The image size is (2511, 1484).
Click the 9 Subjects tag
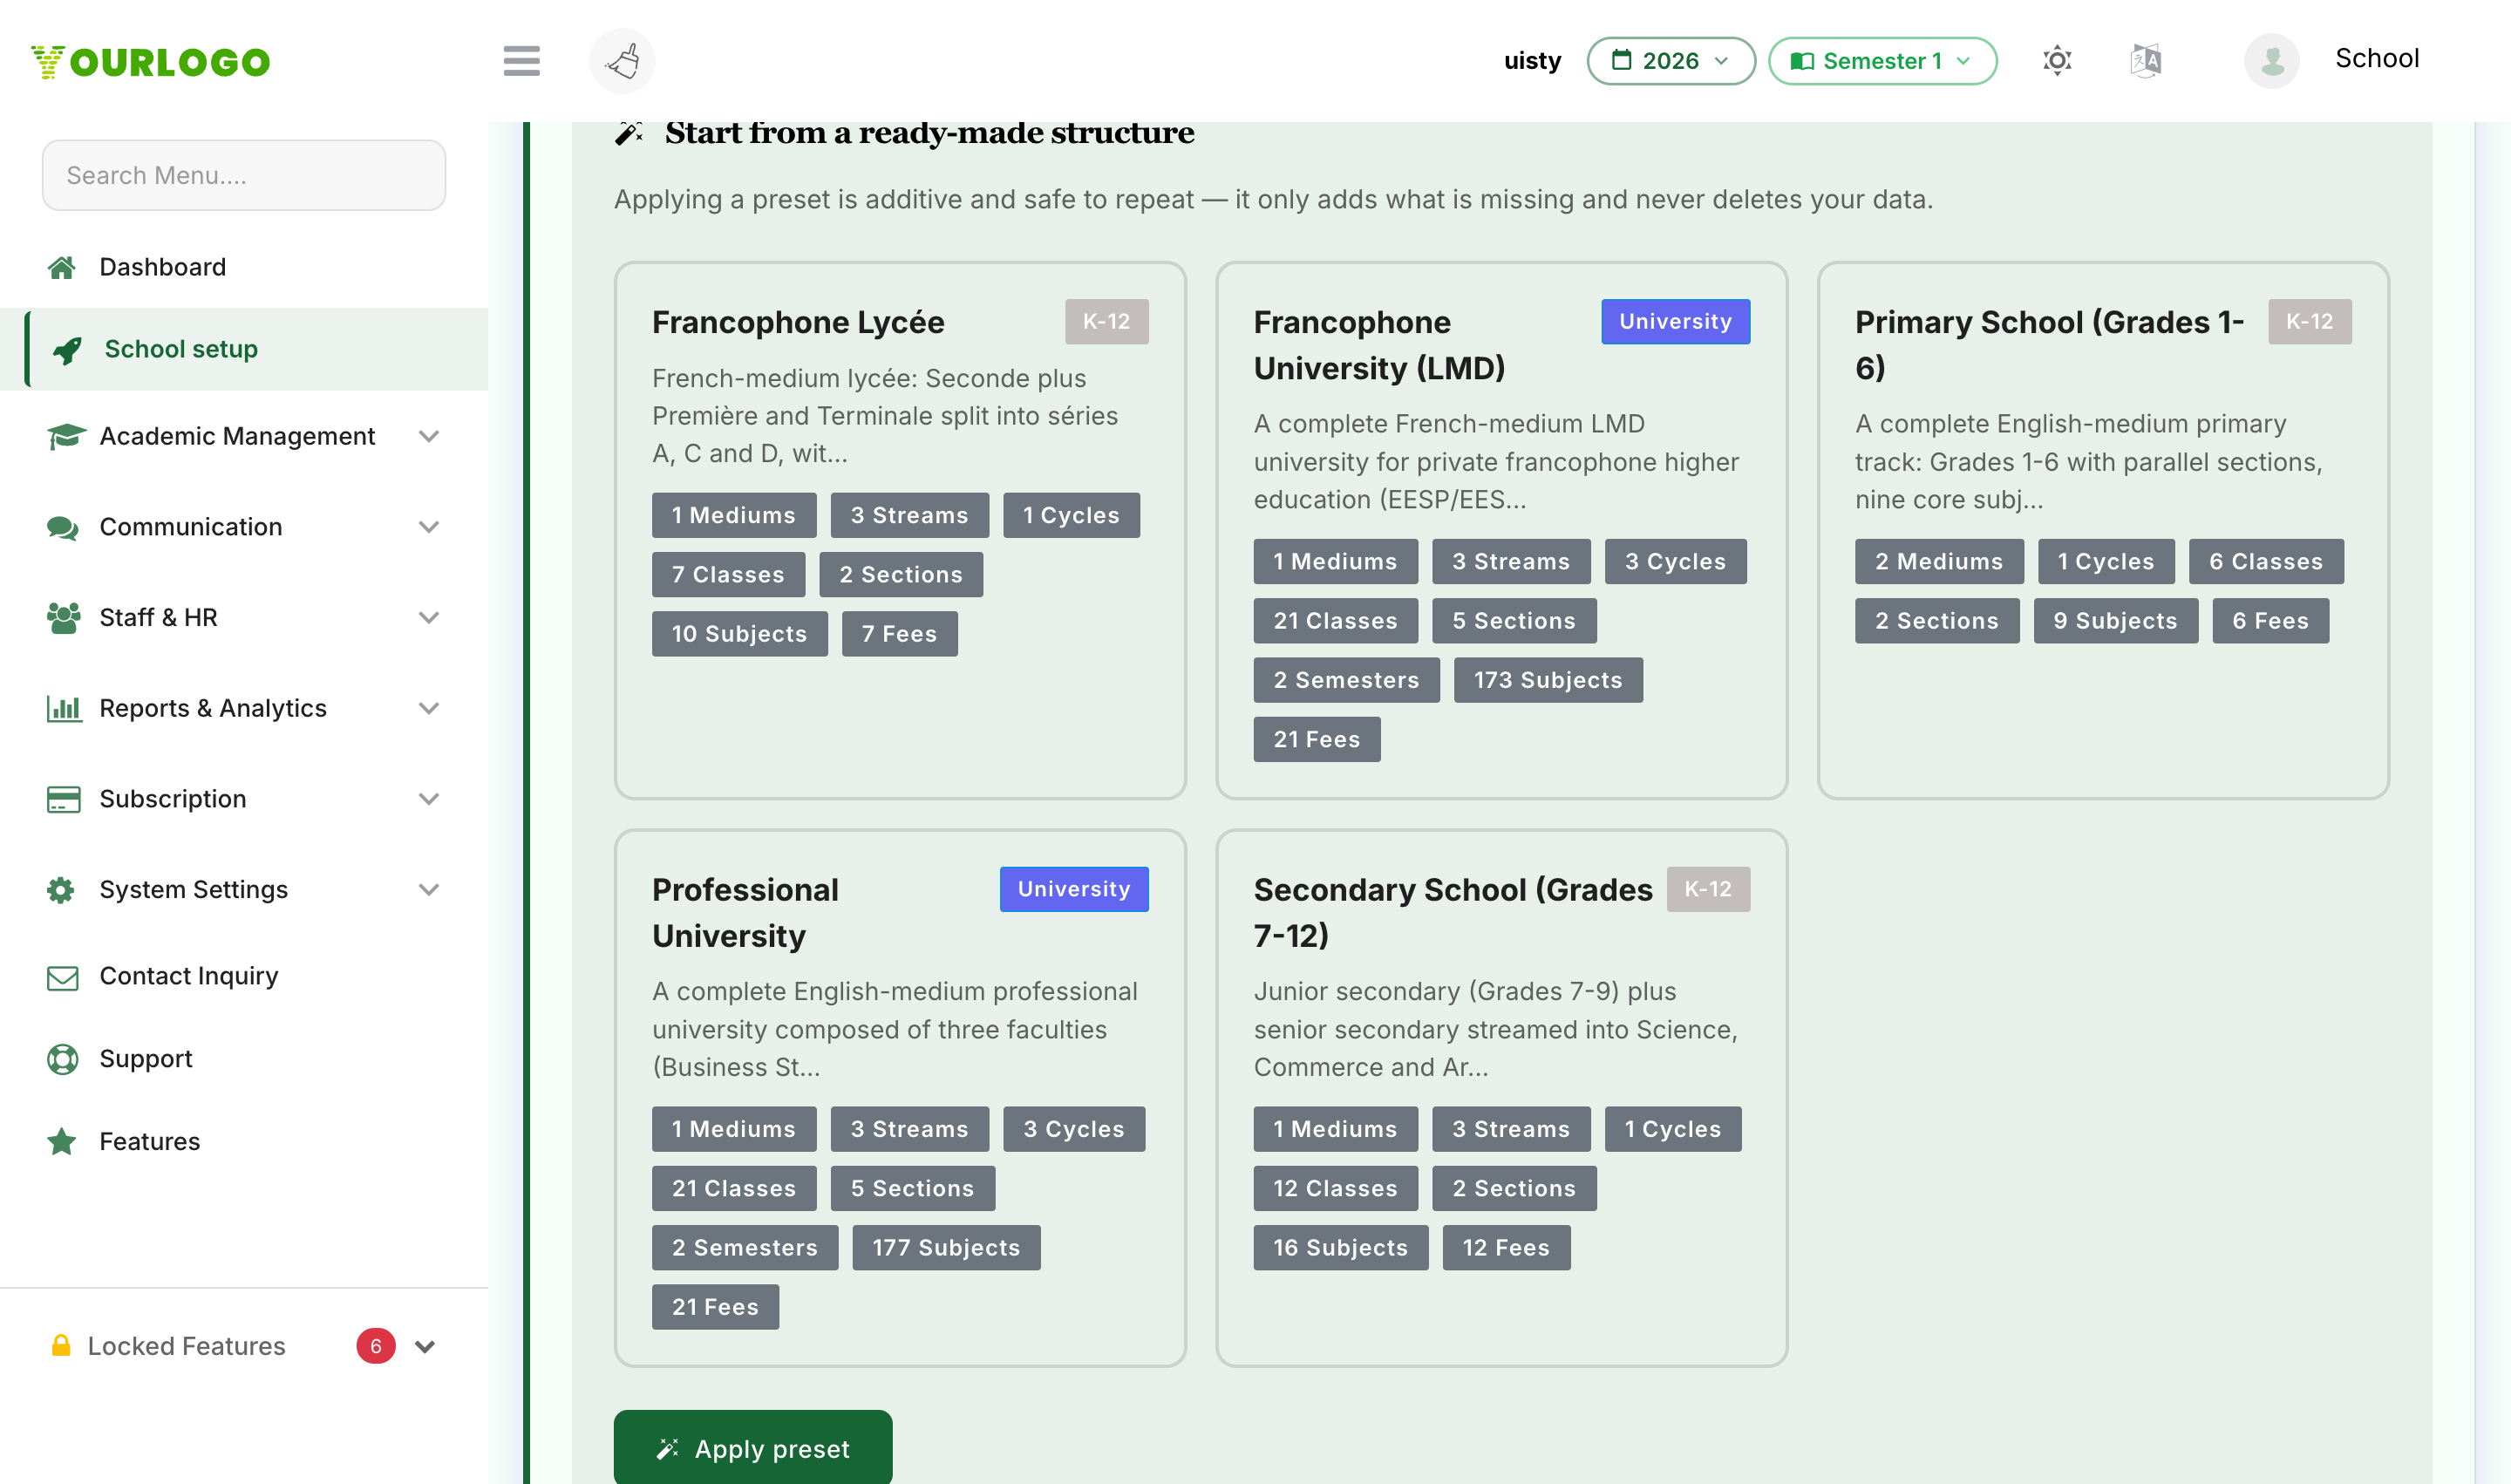click(2115, 621)
